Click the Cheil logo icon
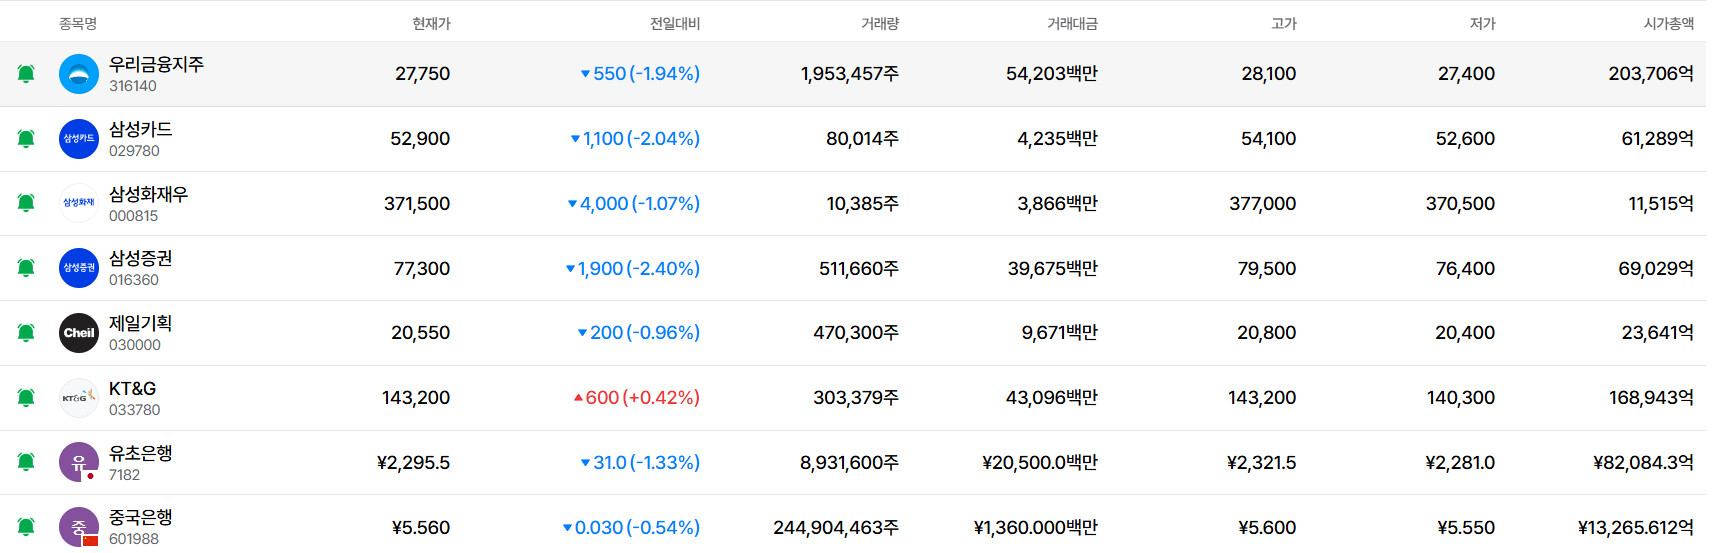Screen dimensions: 1725x553 coord(79,333)
